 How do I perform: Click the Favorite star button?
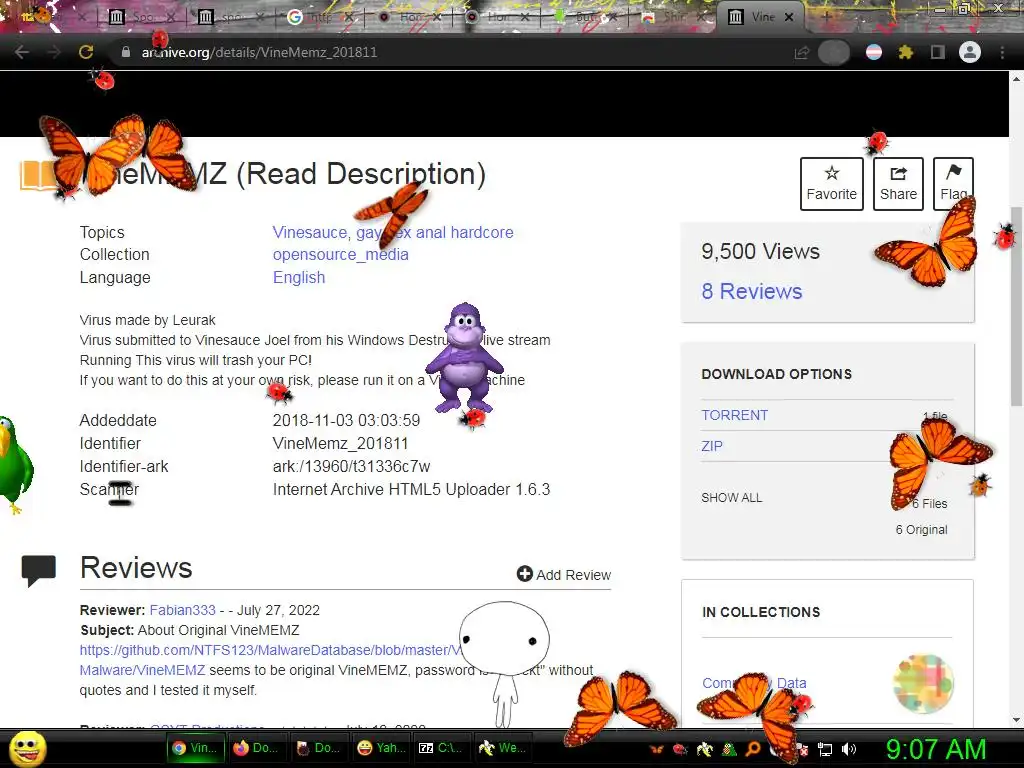831,184
